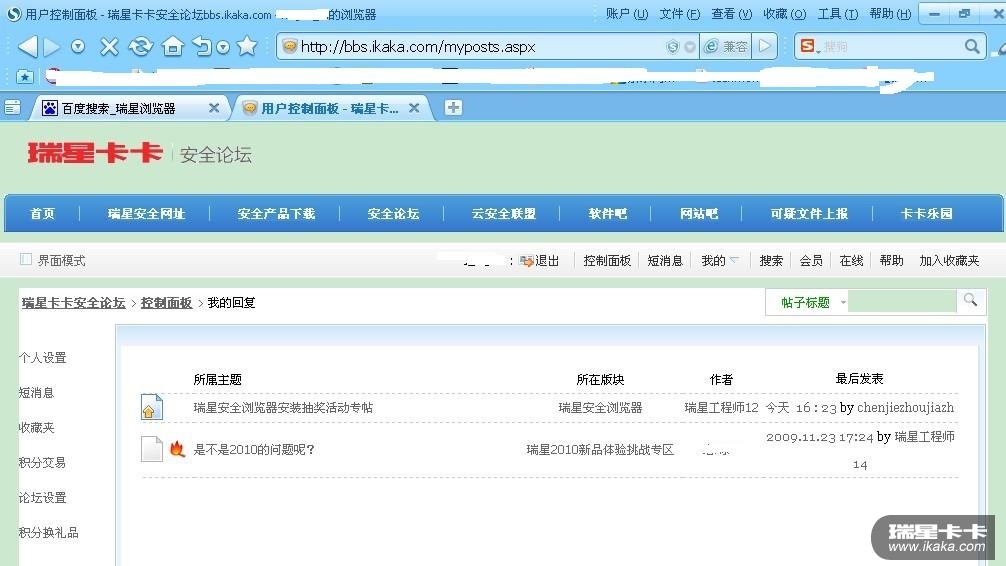Open 云安全联盟 in navigation bar

pyautogui.click(x=504, y=214)
